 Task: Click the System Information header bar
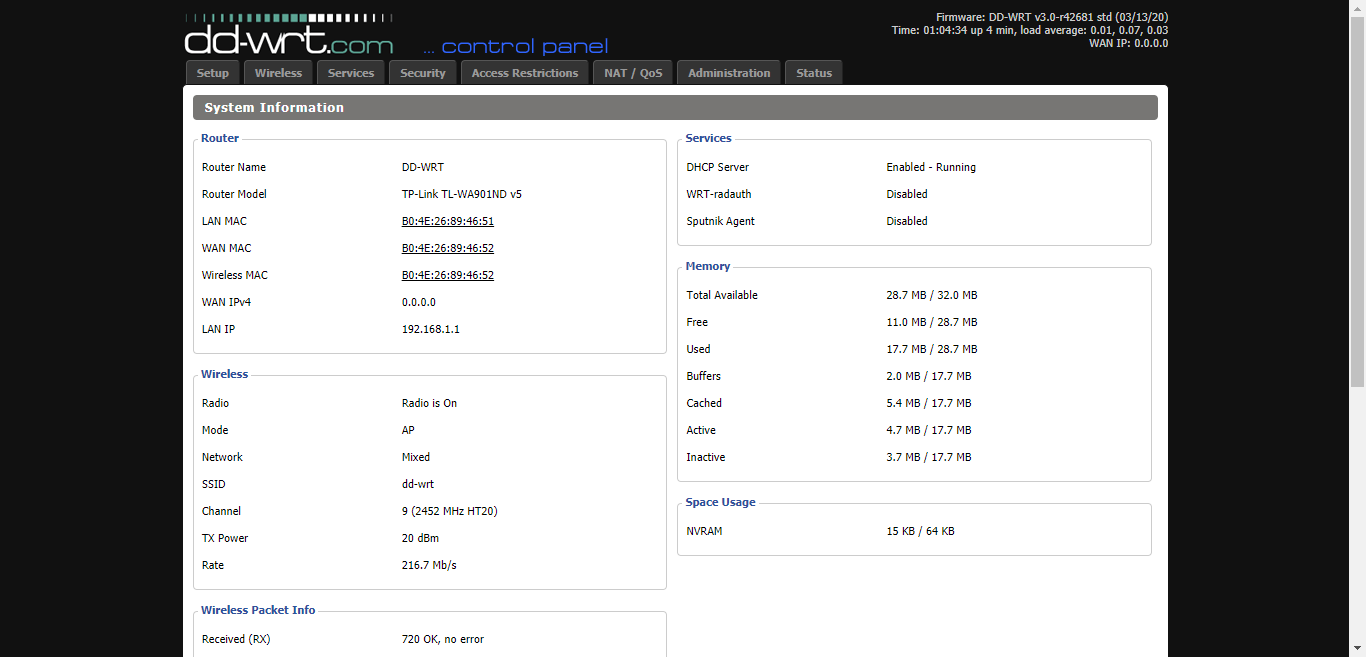point(675,107)
